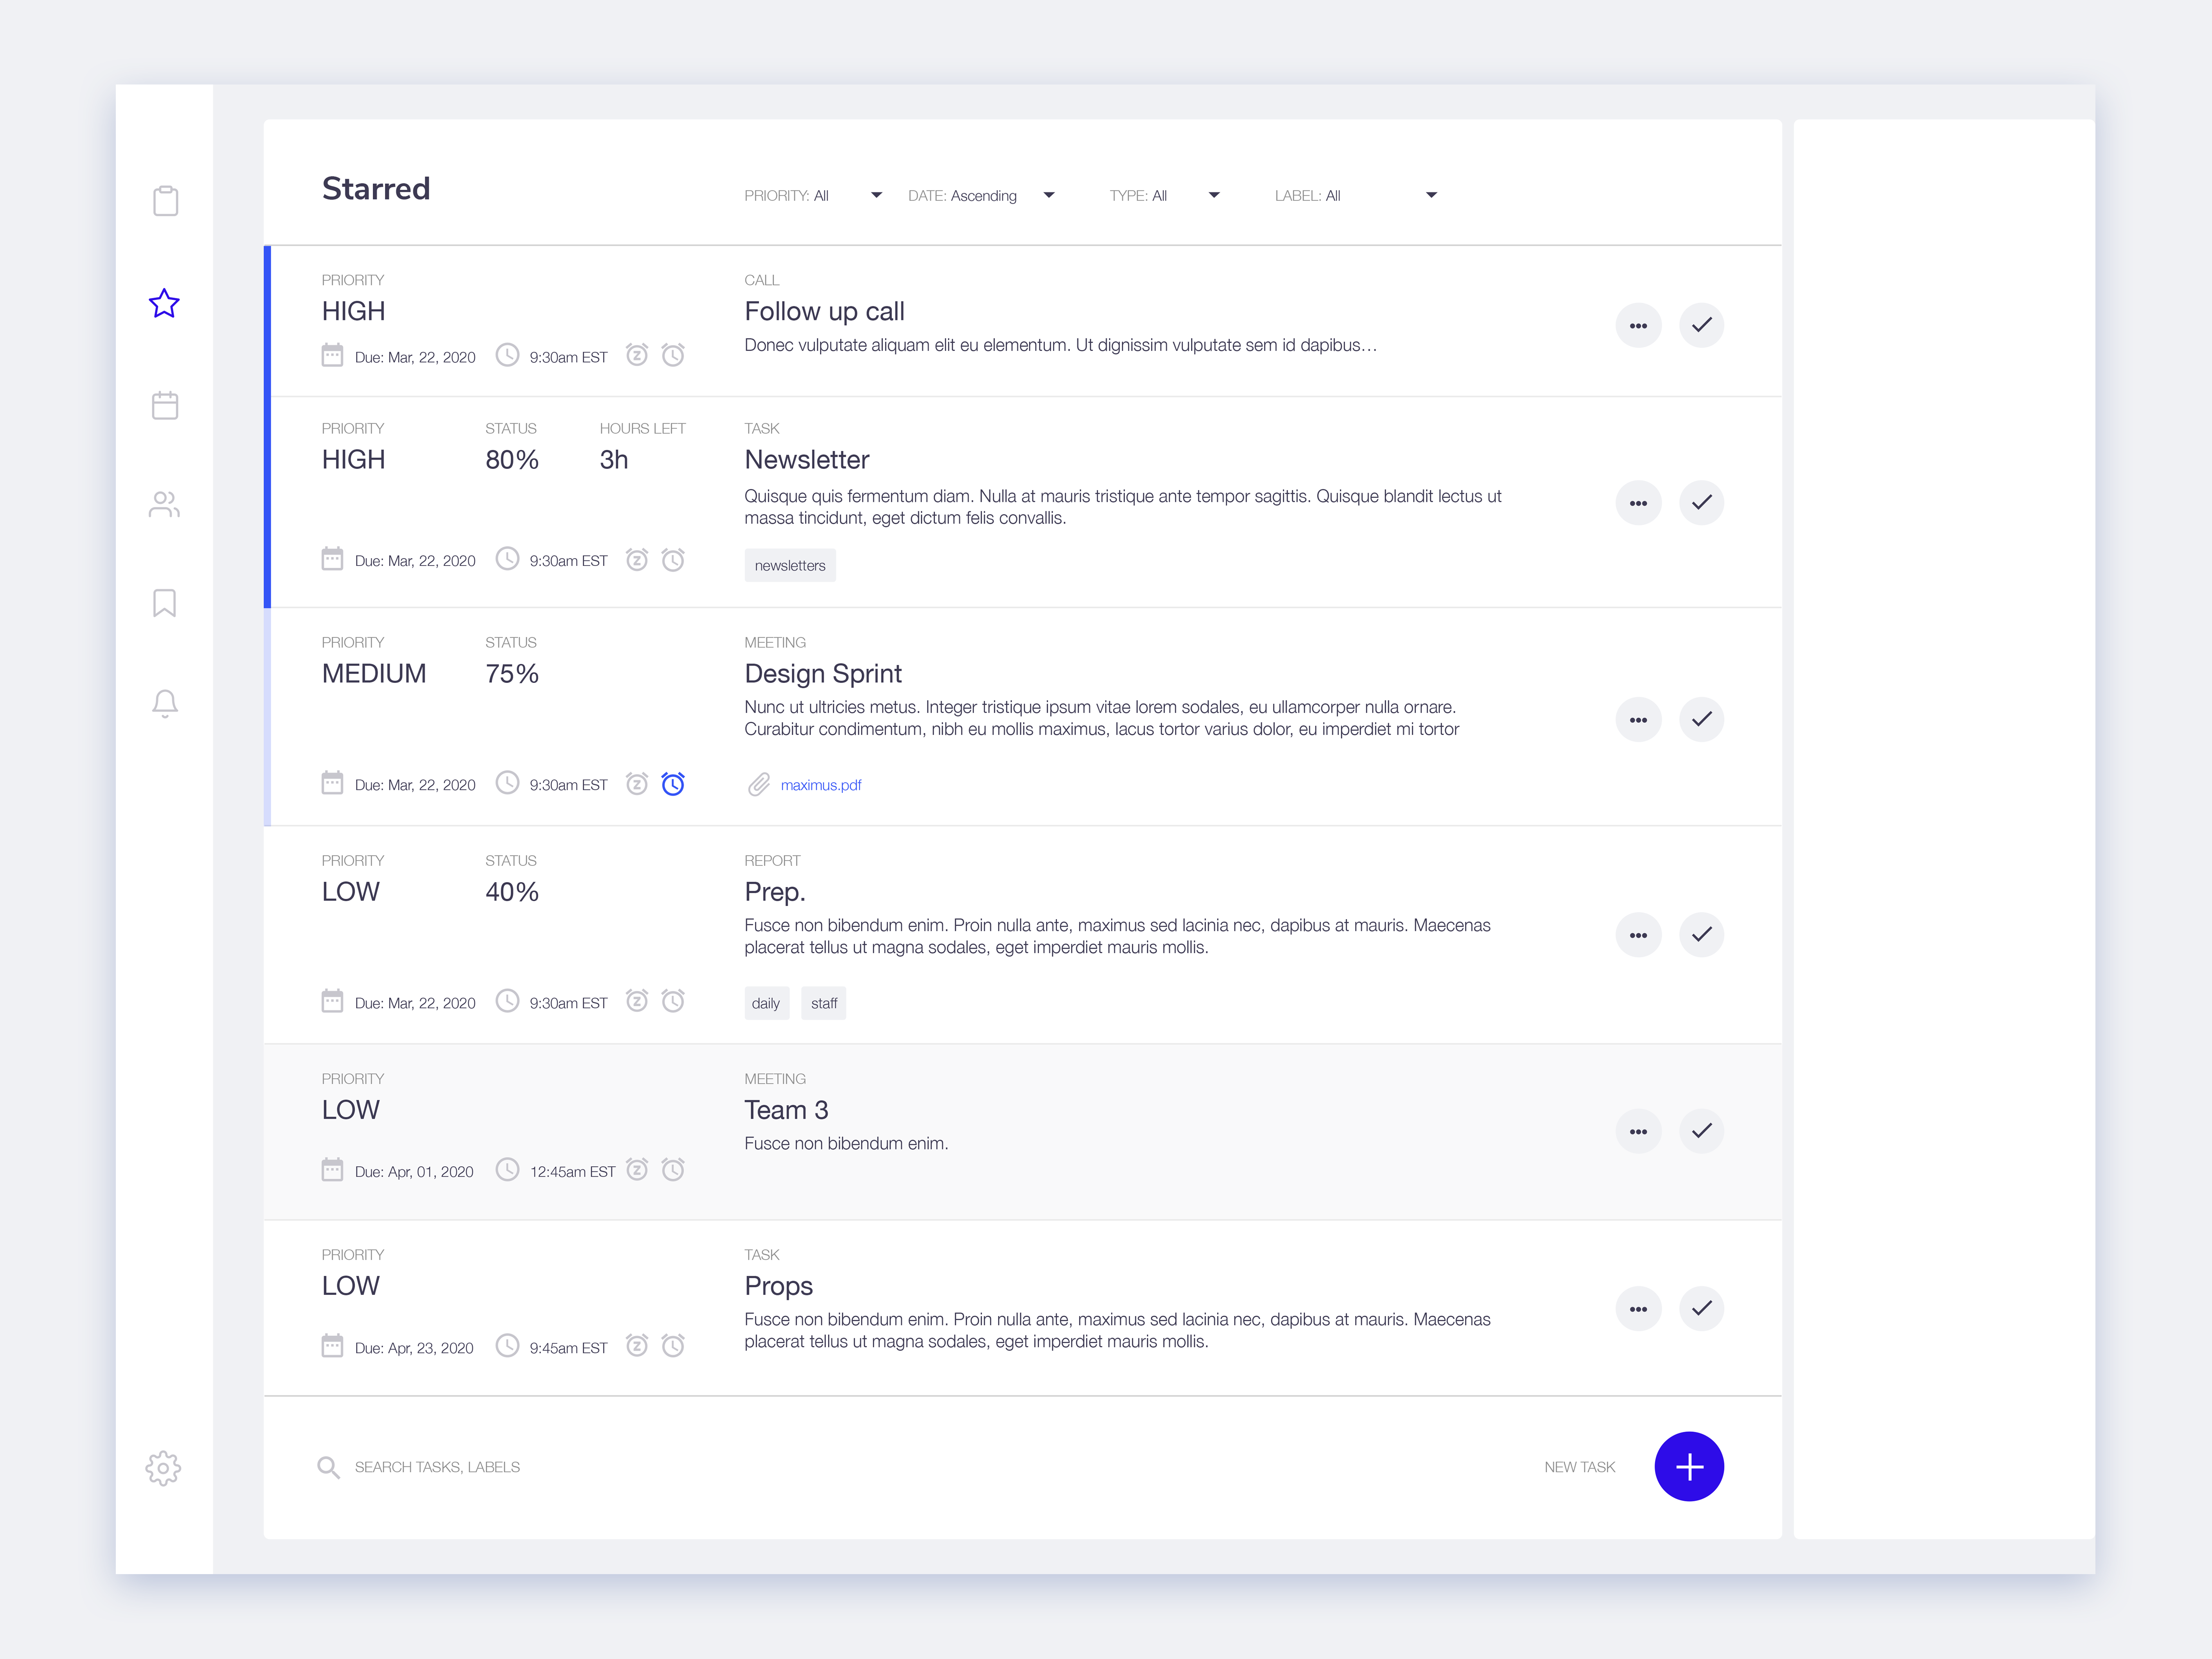Mark Prep. report as complete
The width and height of the screenshot is (2212, 1659).
pos(1701,935)
